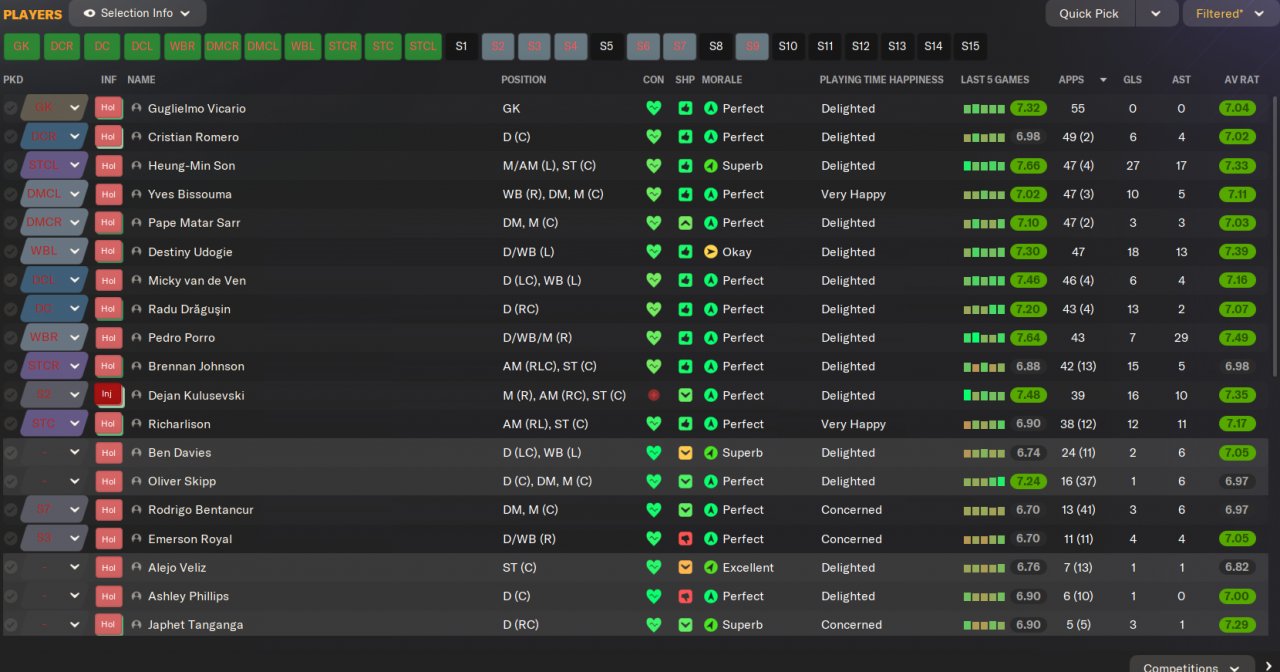Open Heung-Min Son's player name link
Image resolution: width=1280 pixels, height=672 pixels.
tap(191, 165)
